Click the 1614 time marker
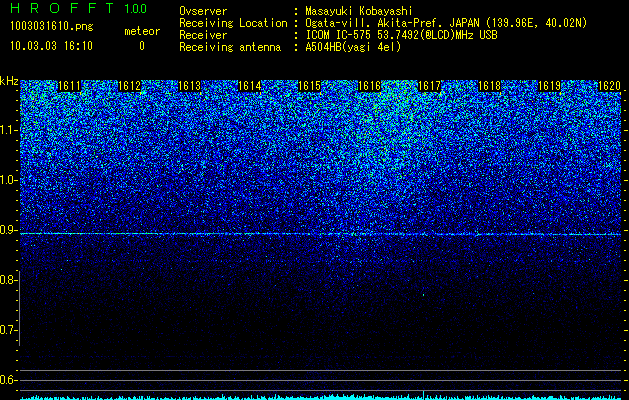Viewport: 629px width, 400px height. (250, 86)
